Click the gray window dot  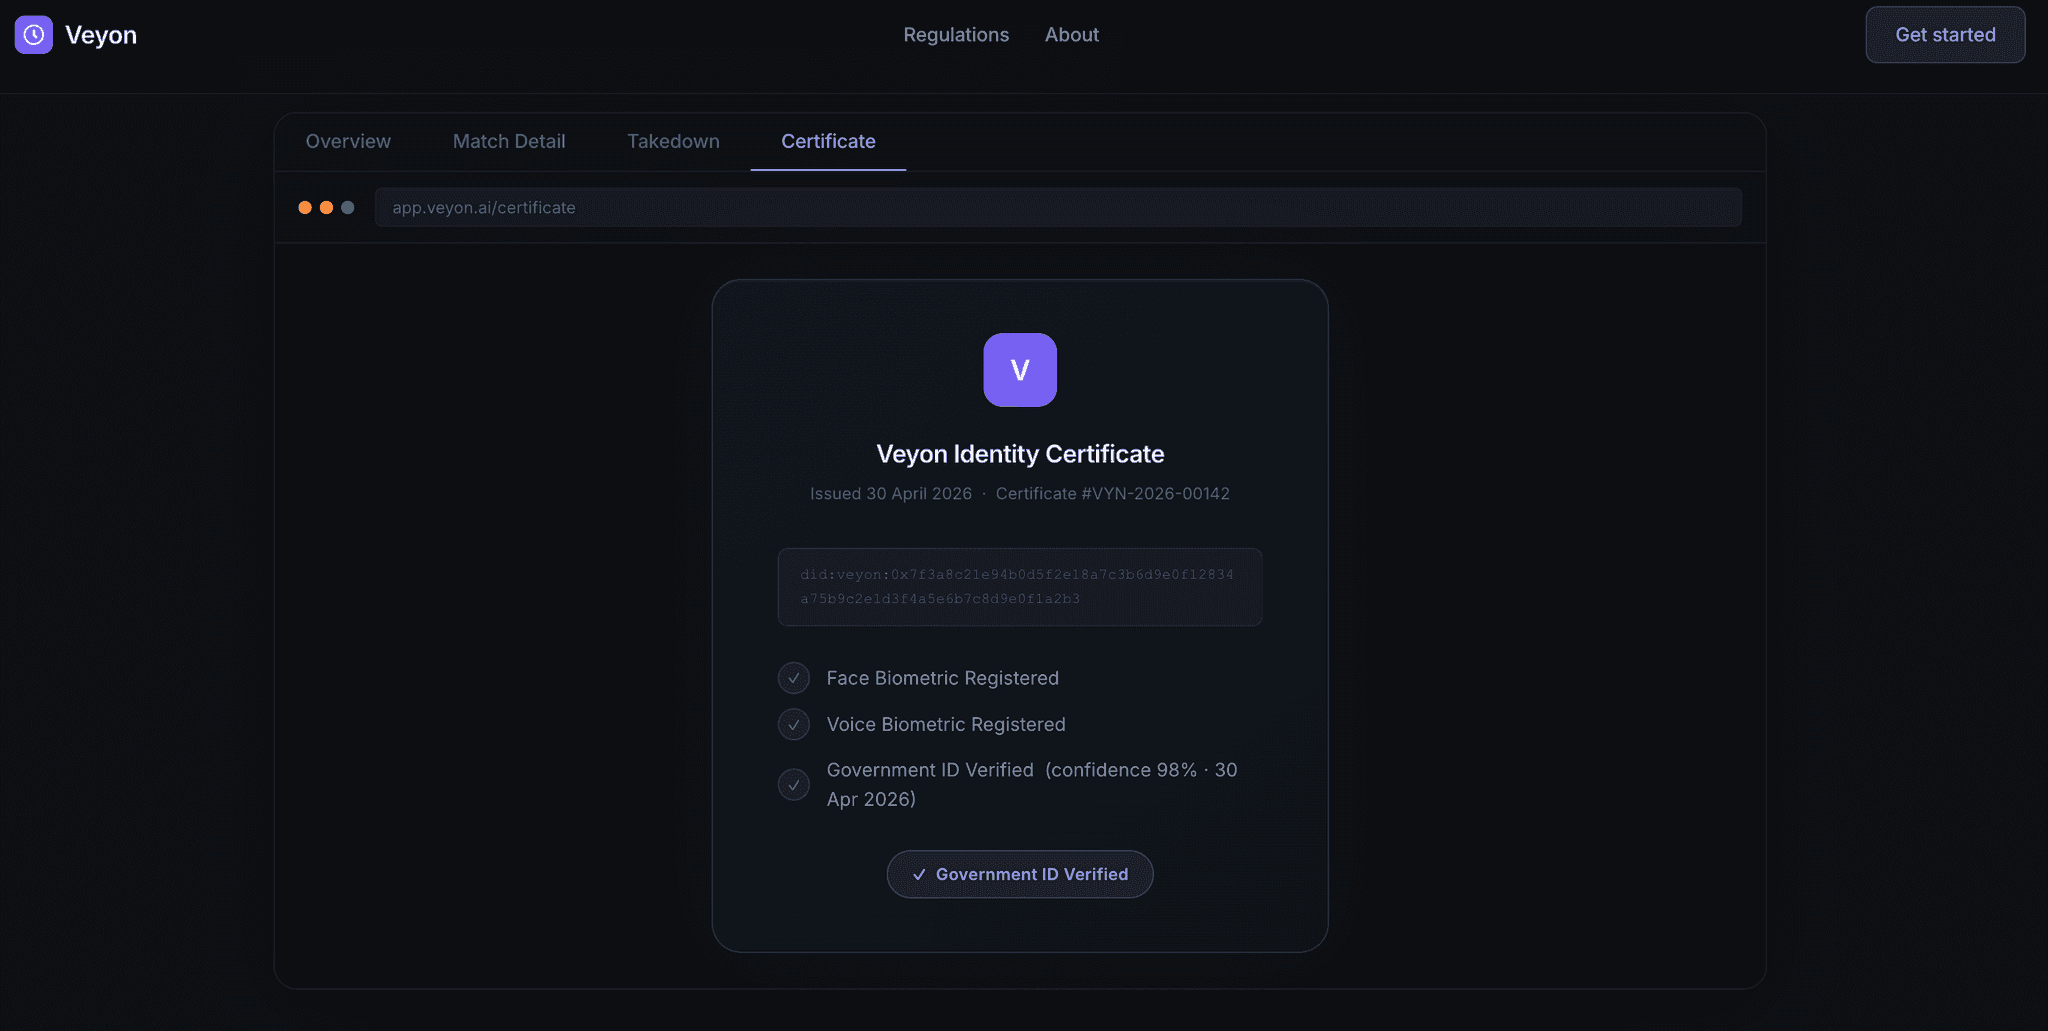pos(348,208)
